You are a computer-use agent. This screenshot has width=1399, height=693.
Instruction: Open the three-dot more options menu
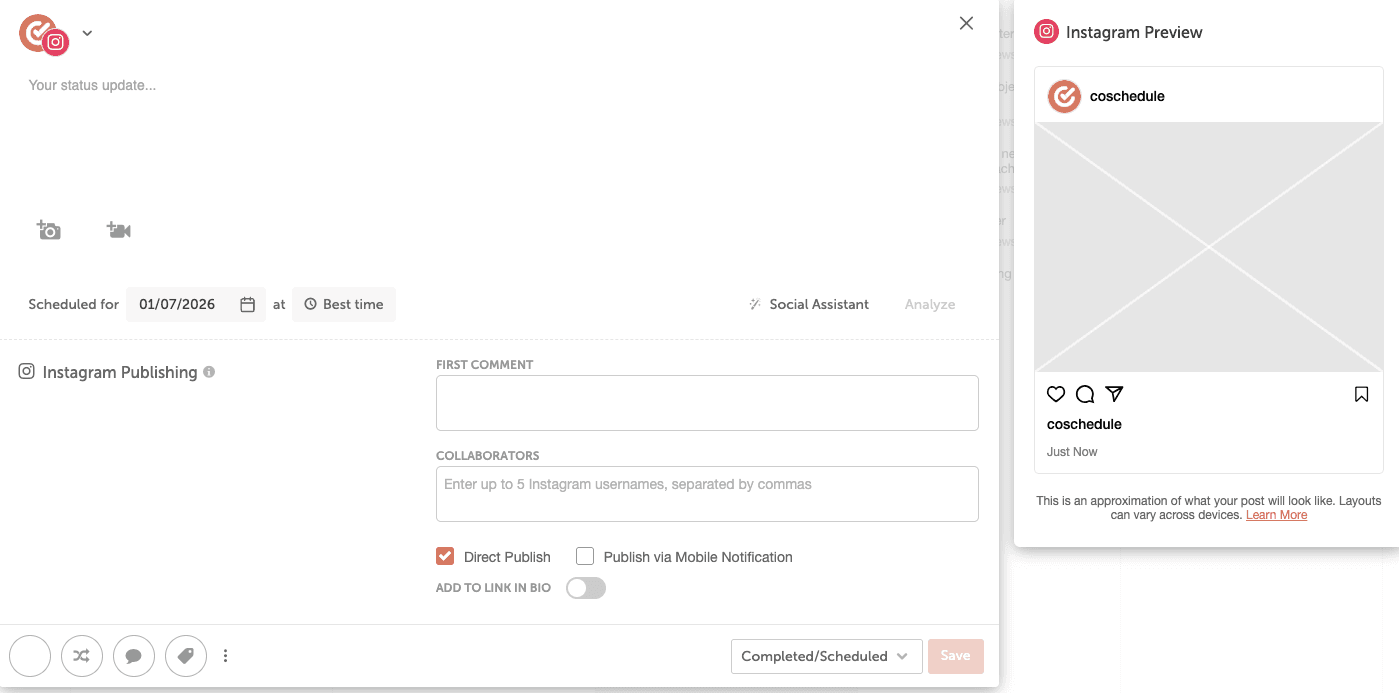226,656
